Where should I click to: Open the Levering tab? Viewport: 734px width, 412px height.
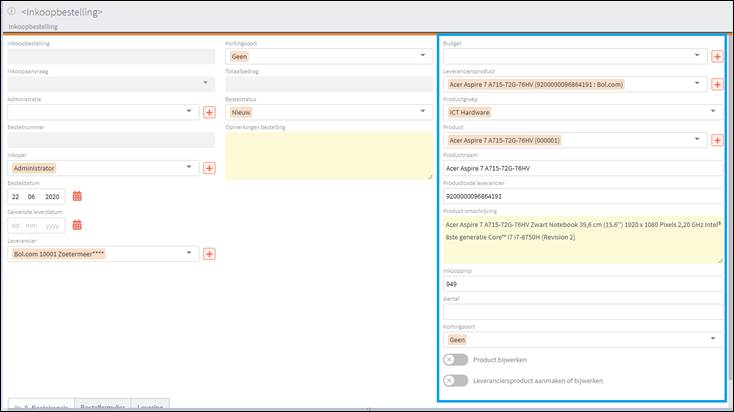[x=150, y=407]
